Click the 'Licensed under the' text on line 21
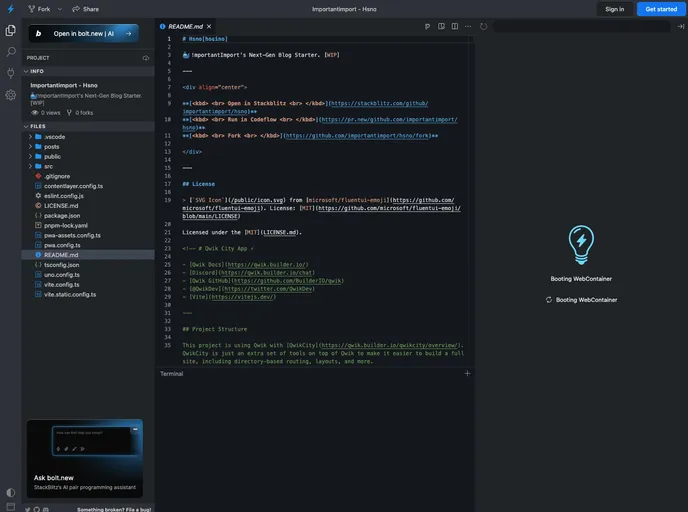This screenshot has width=688, height=512. tap(211, 233)
